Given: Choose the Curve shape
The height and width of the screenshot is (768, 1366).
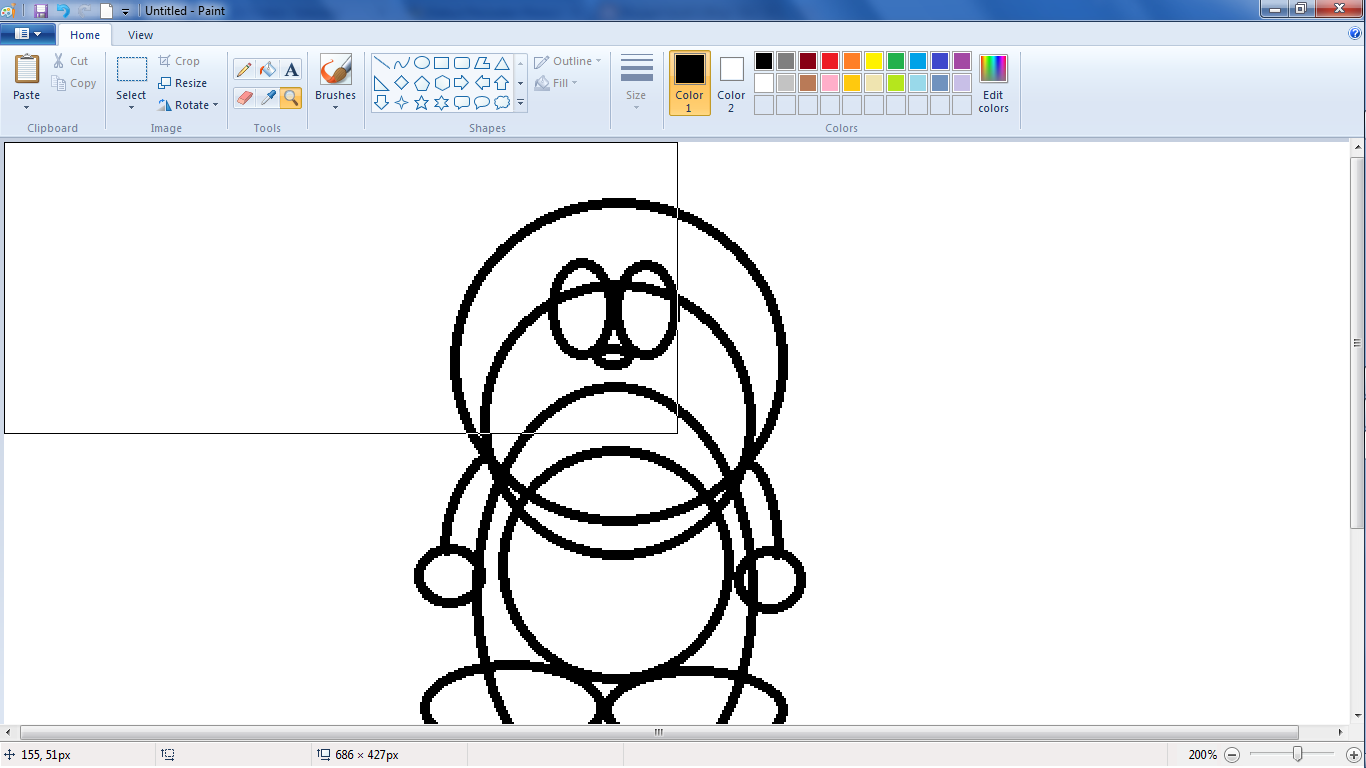Looking at the screenshot, I should point(401,63).
